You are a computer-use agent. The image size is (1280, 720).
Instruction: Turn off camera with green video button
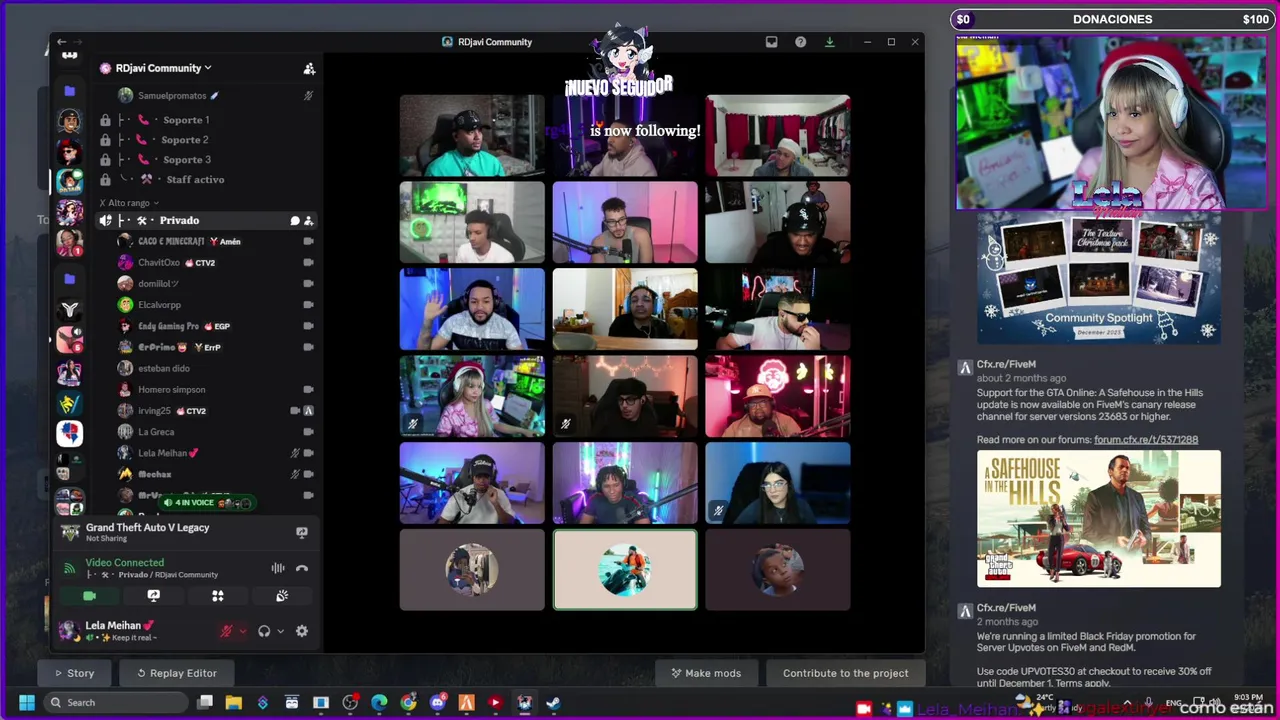(89, 596)
